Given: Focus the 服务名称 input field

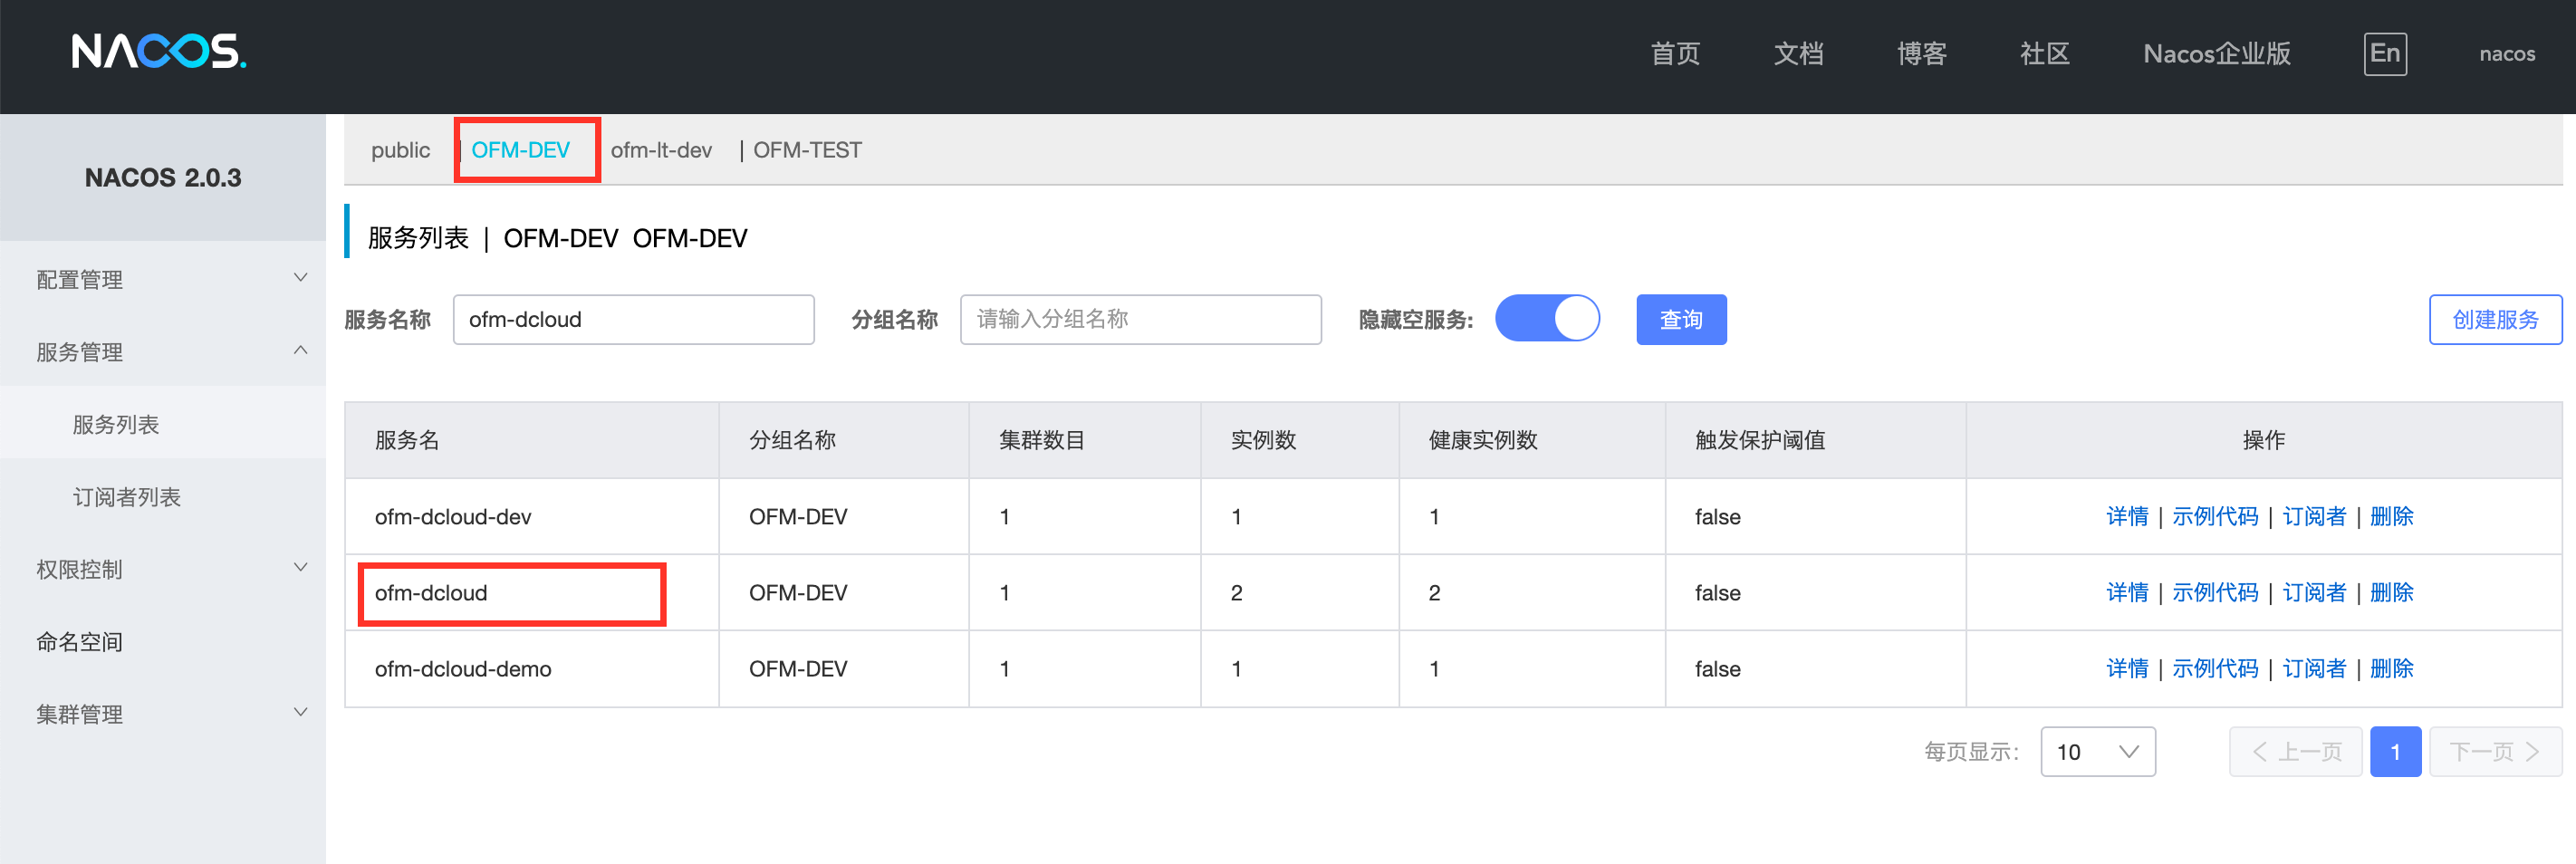Looking at the screenshot, I should (633, 319).
